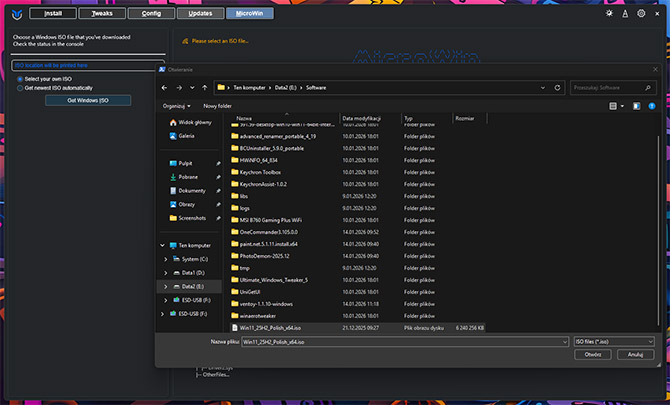Switch to the Tweaks tab
Image resolution: width=670 pixels, height=405 pixels.
(x=101, y=14)
